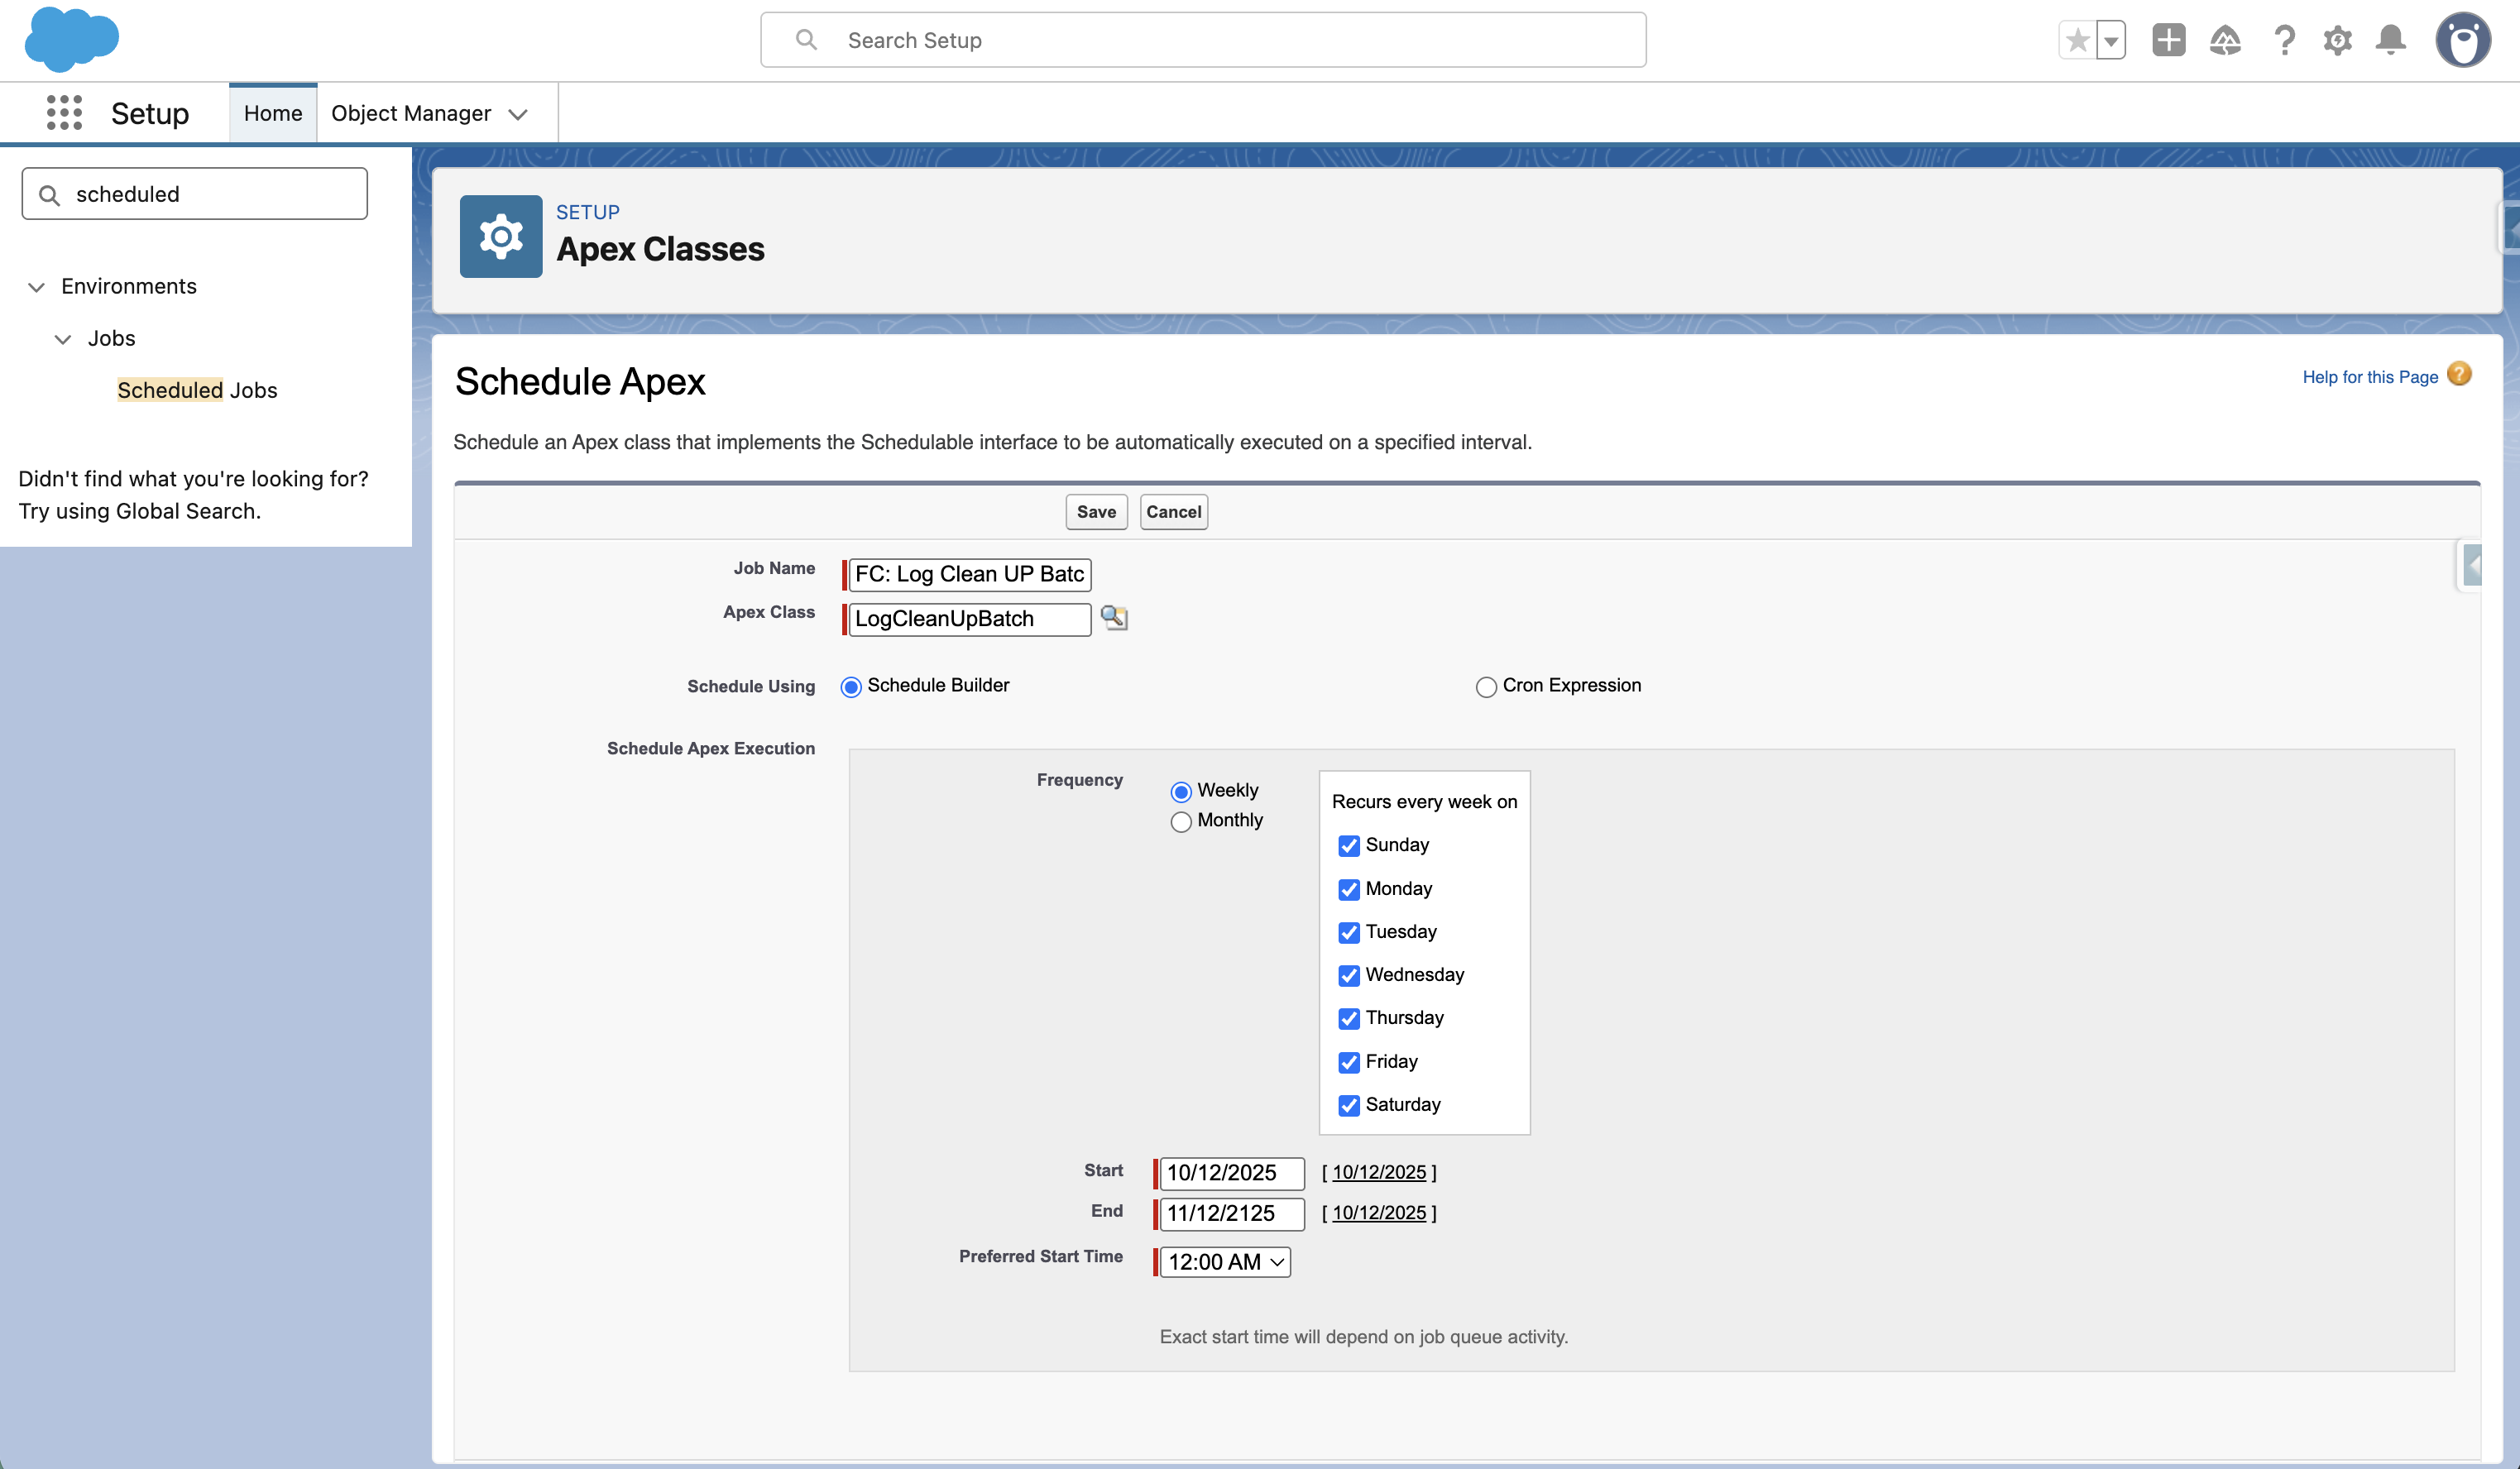Focus the Search Setup box

point(1203,40)
